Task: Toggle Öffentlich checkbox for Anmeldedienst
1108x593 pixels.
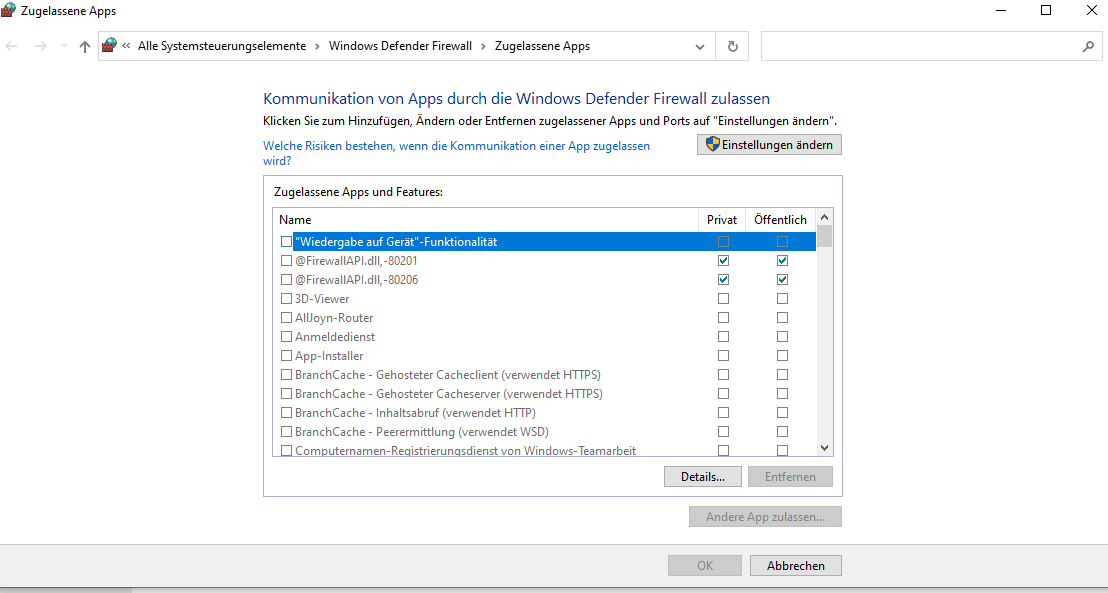Action: (782, 337)
